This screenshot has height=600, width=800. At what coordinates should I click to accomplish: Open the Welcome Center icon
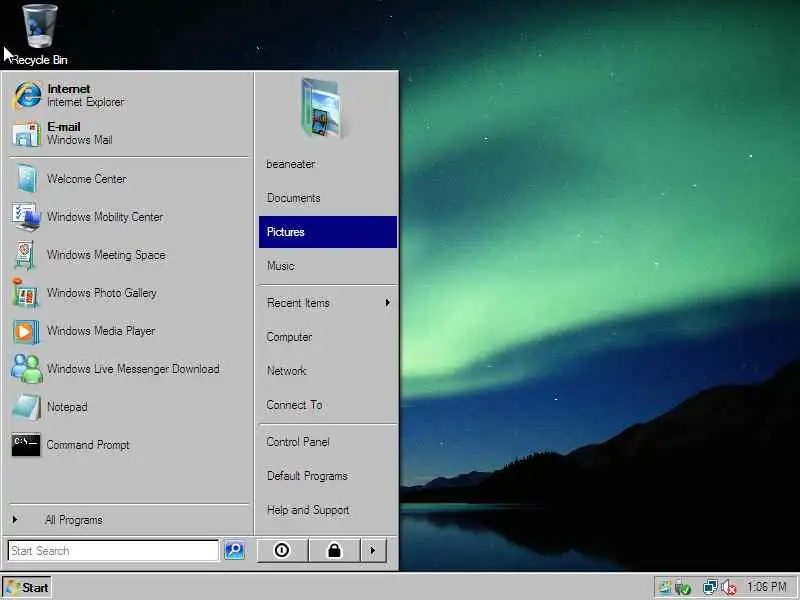pos(26,179)
